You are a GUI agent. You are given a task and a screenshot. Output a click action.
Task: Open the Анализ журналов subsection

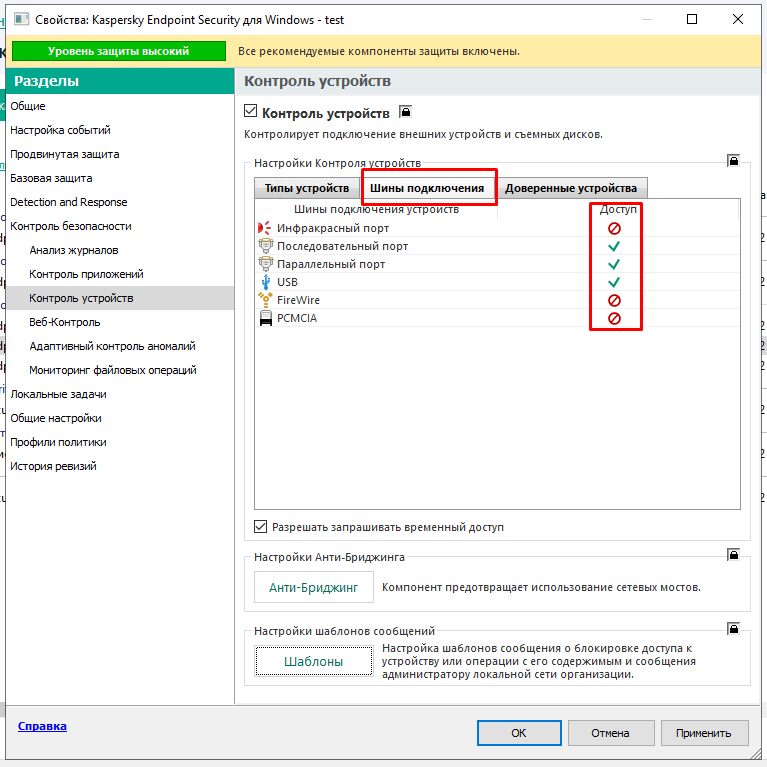pos(120,250)
